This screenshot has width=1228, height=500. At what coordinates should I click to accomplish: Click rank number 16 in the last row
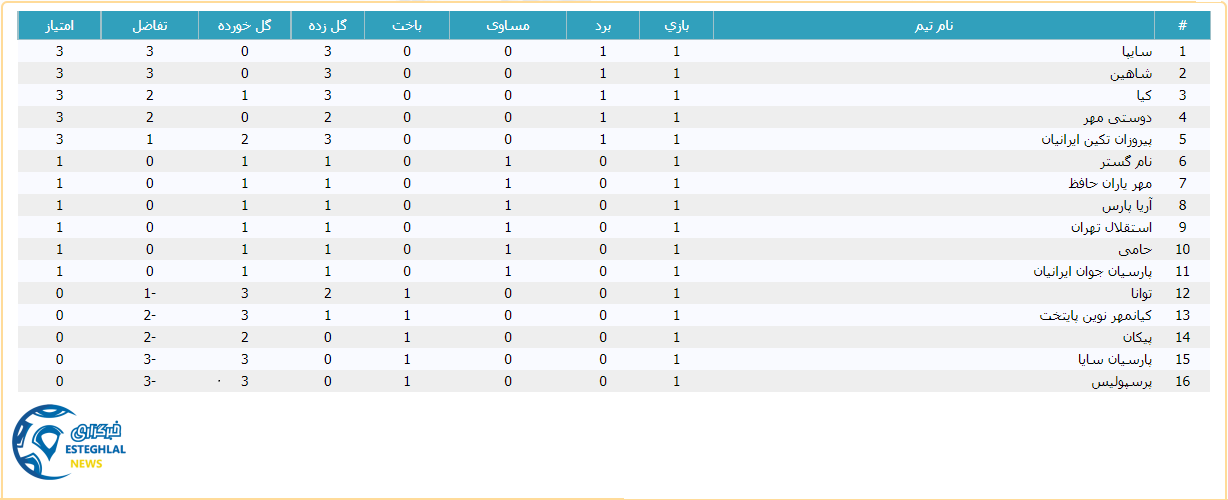click(x=1182, y=382)
